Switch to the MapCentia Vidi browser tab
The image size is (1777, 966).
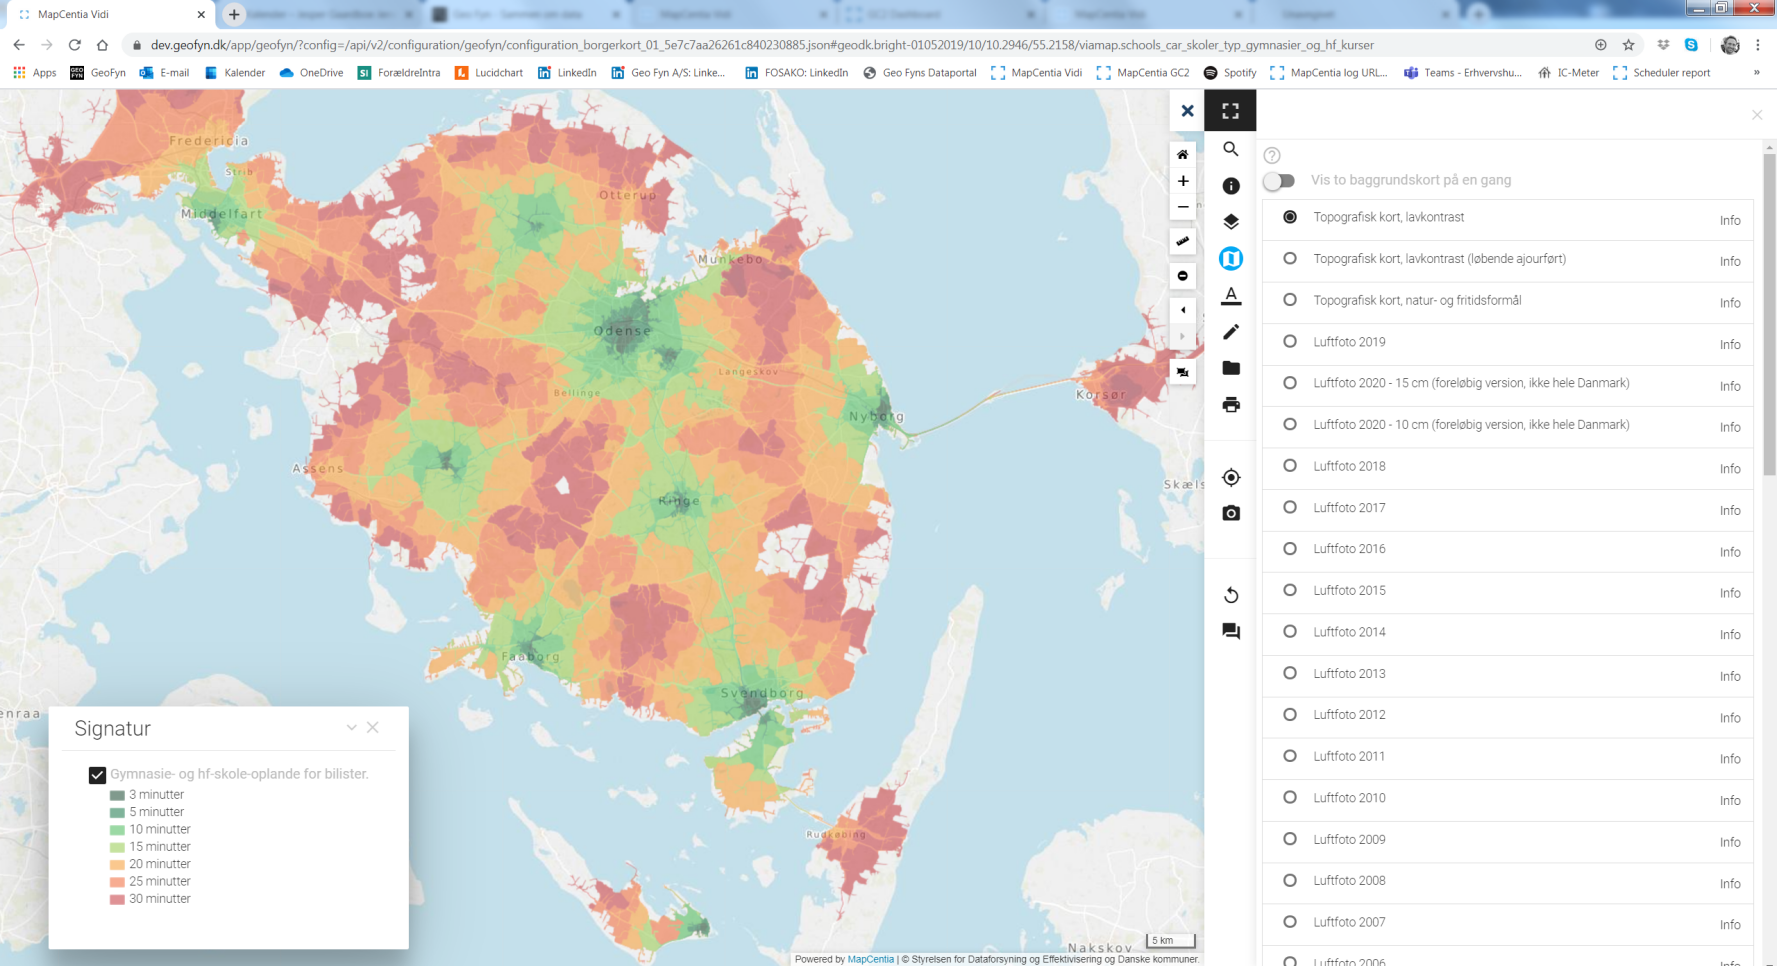click(x=108, y=14)
